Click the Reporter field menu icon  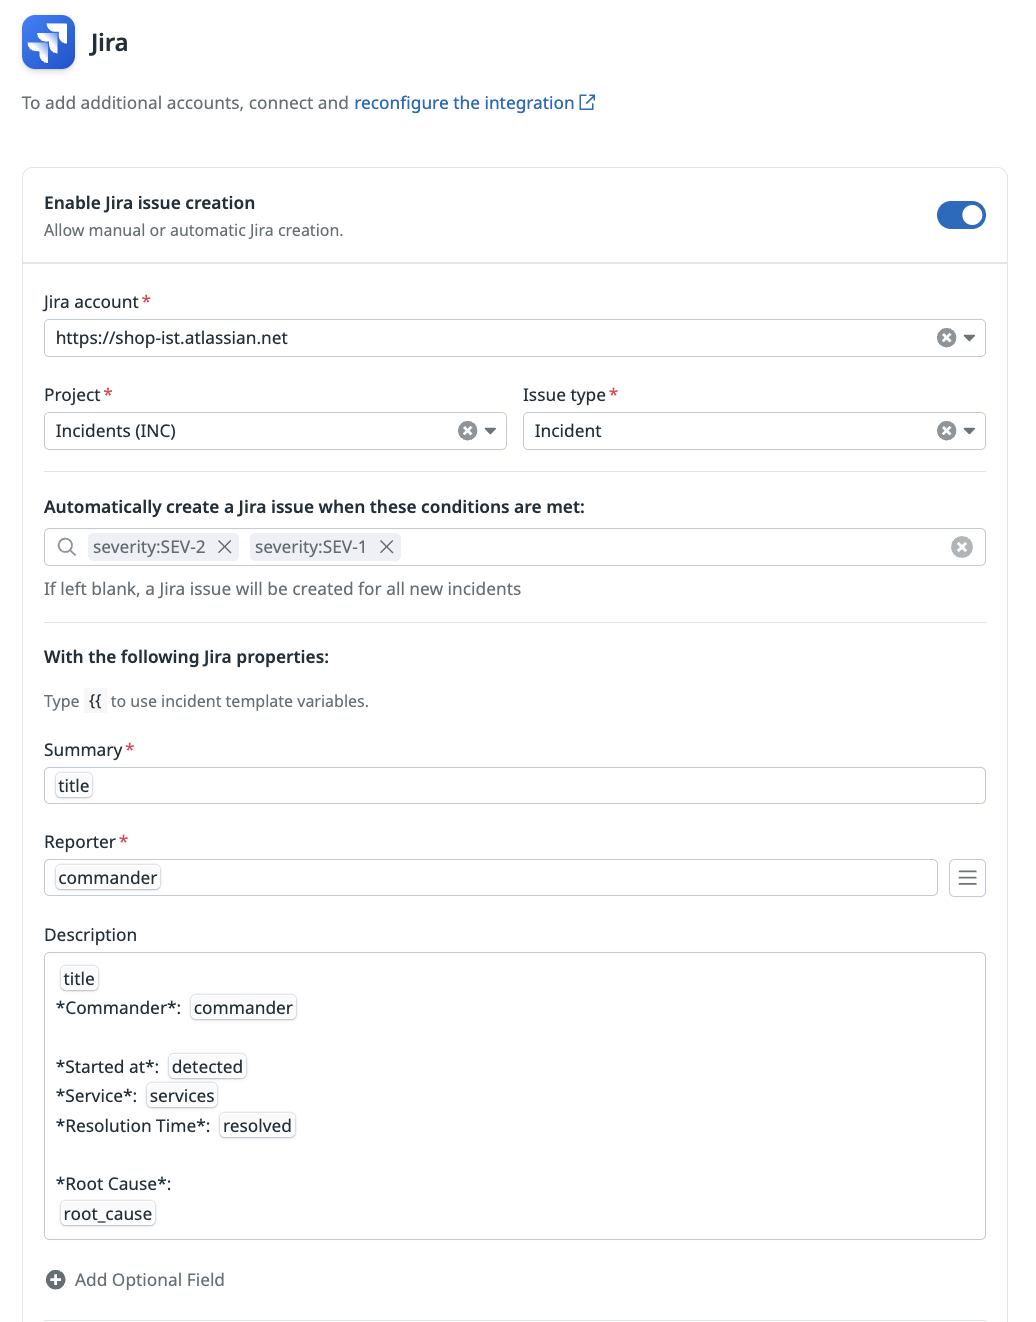click(x=967, y=878)
